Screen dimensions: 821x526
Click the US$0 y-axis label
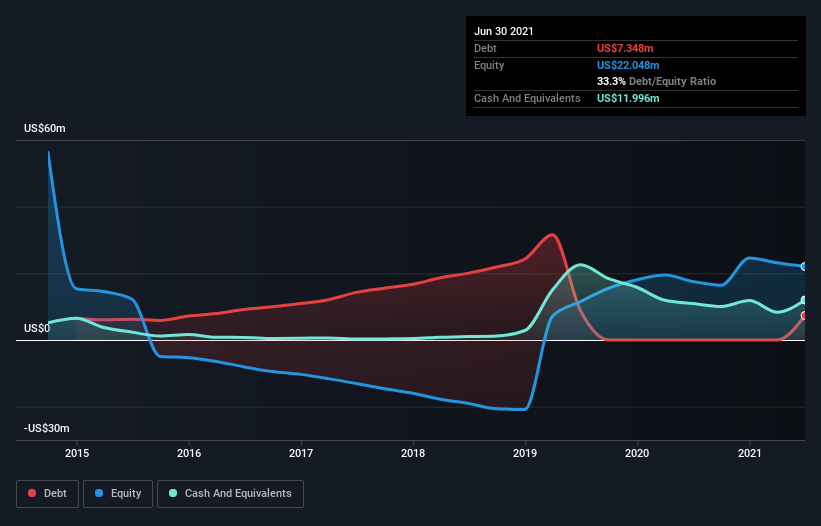point(37,329)
